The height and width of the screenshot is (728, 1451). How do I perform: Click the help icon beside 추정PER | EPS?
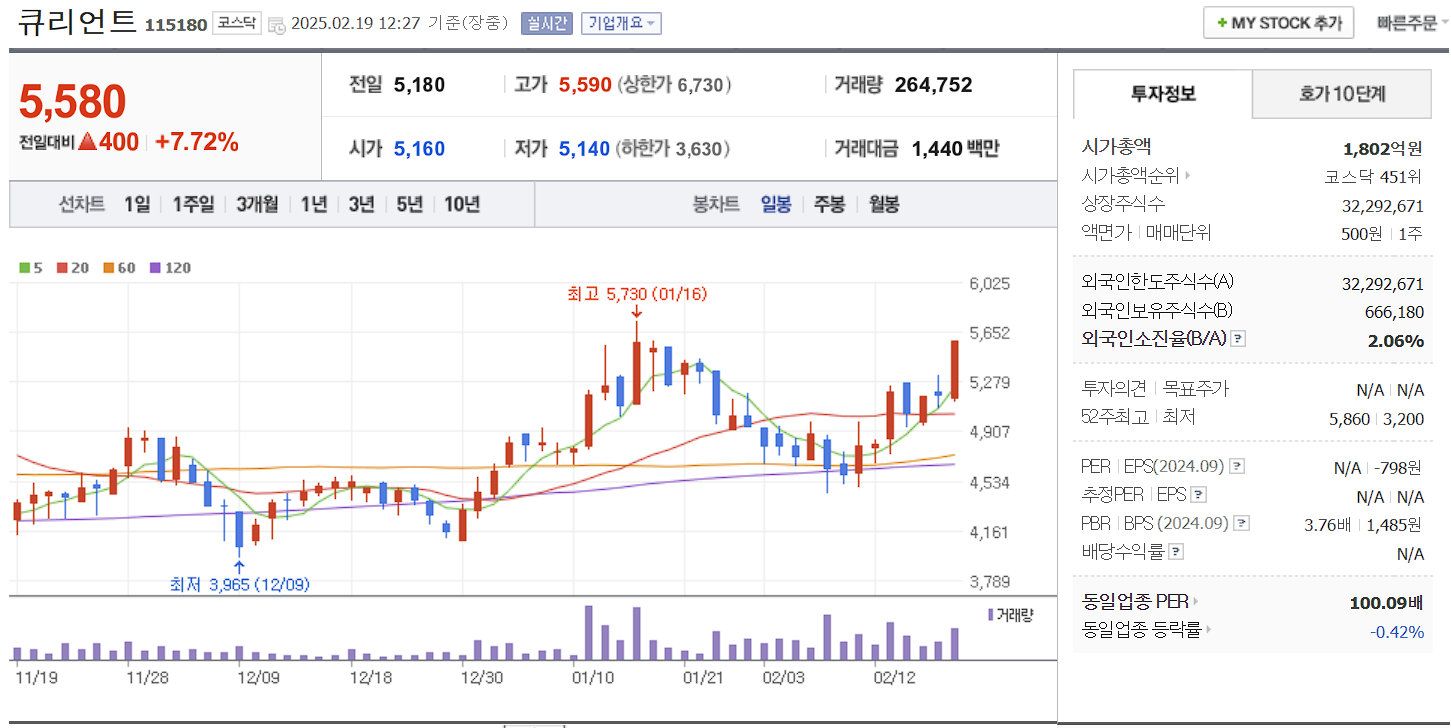(1198, 495)
